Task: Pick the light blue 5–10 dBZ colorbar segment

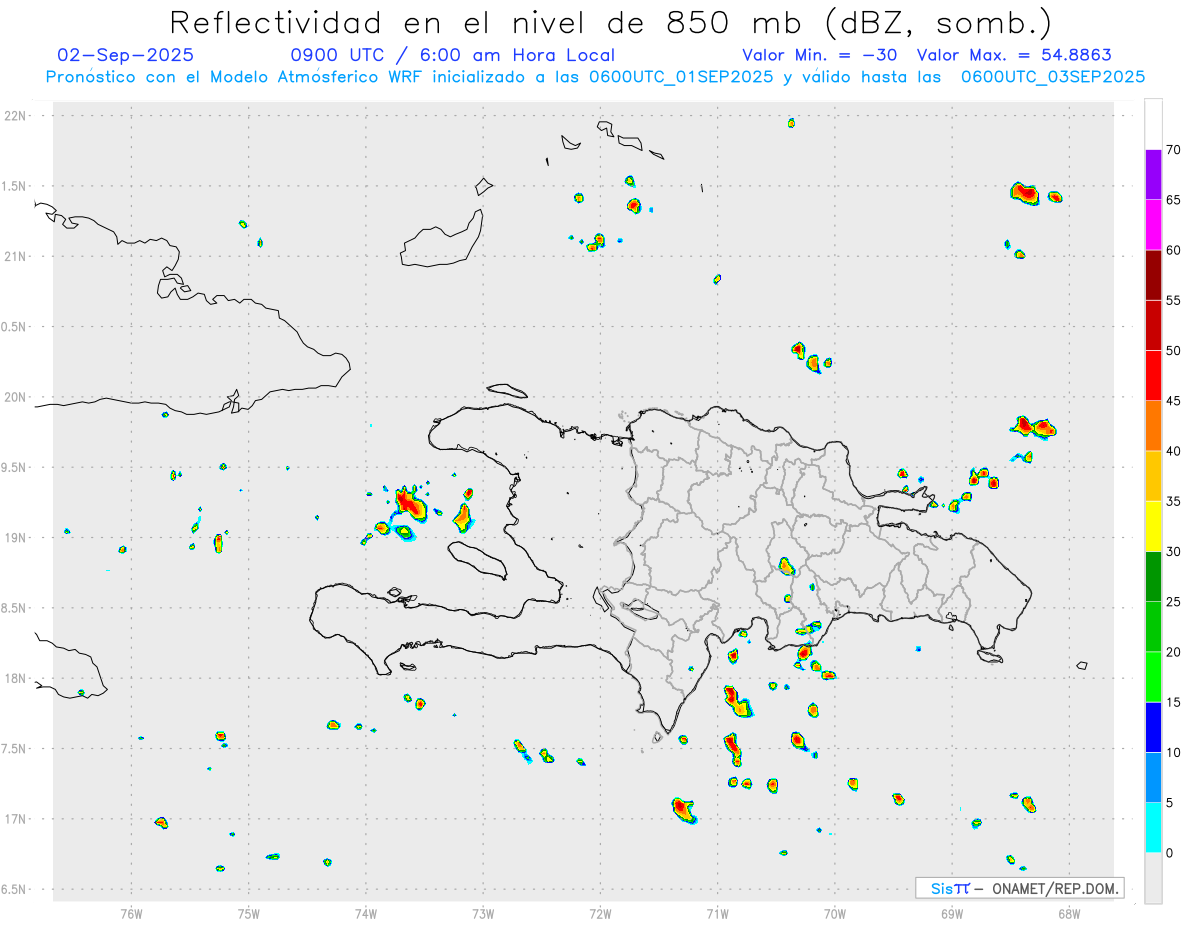Action: pos(1153,778)
